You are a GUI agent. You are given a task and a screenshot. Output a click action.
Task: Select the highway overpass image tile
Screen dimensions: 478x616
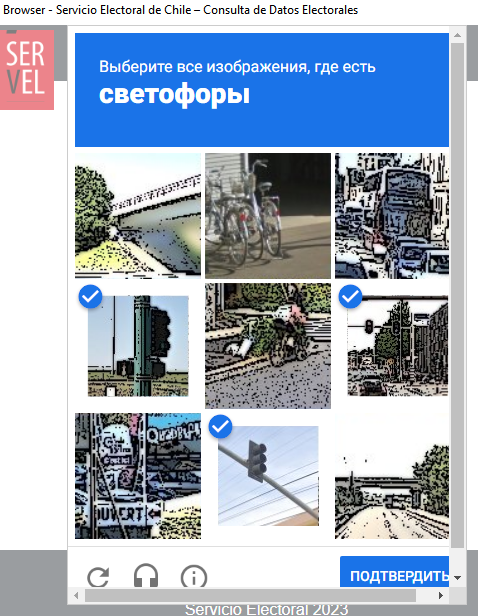tap(392, 476)
